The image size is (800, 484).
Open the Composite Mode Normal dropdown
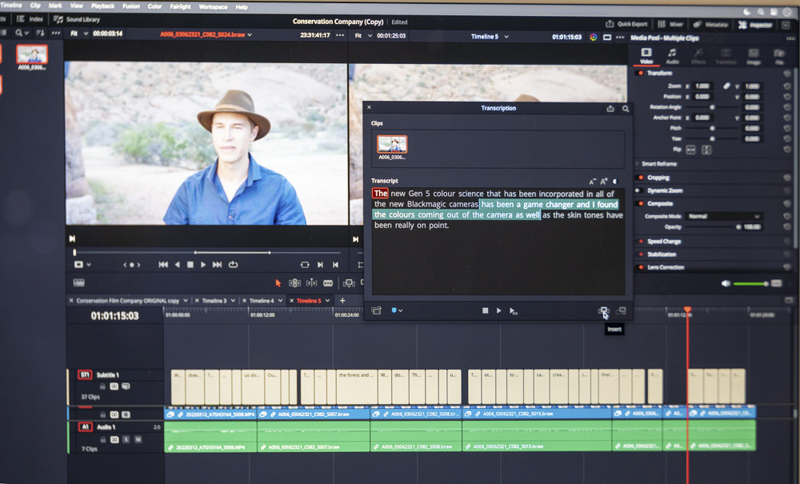(723, 216)
